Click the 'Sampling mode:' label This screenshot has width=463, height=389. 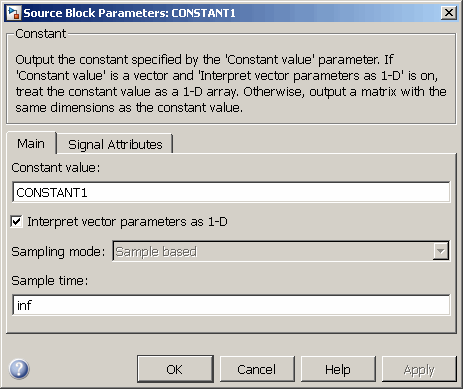58,252
